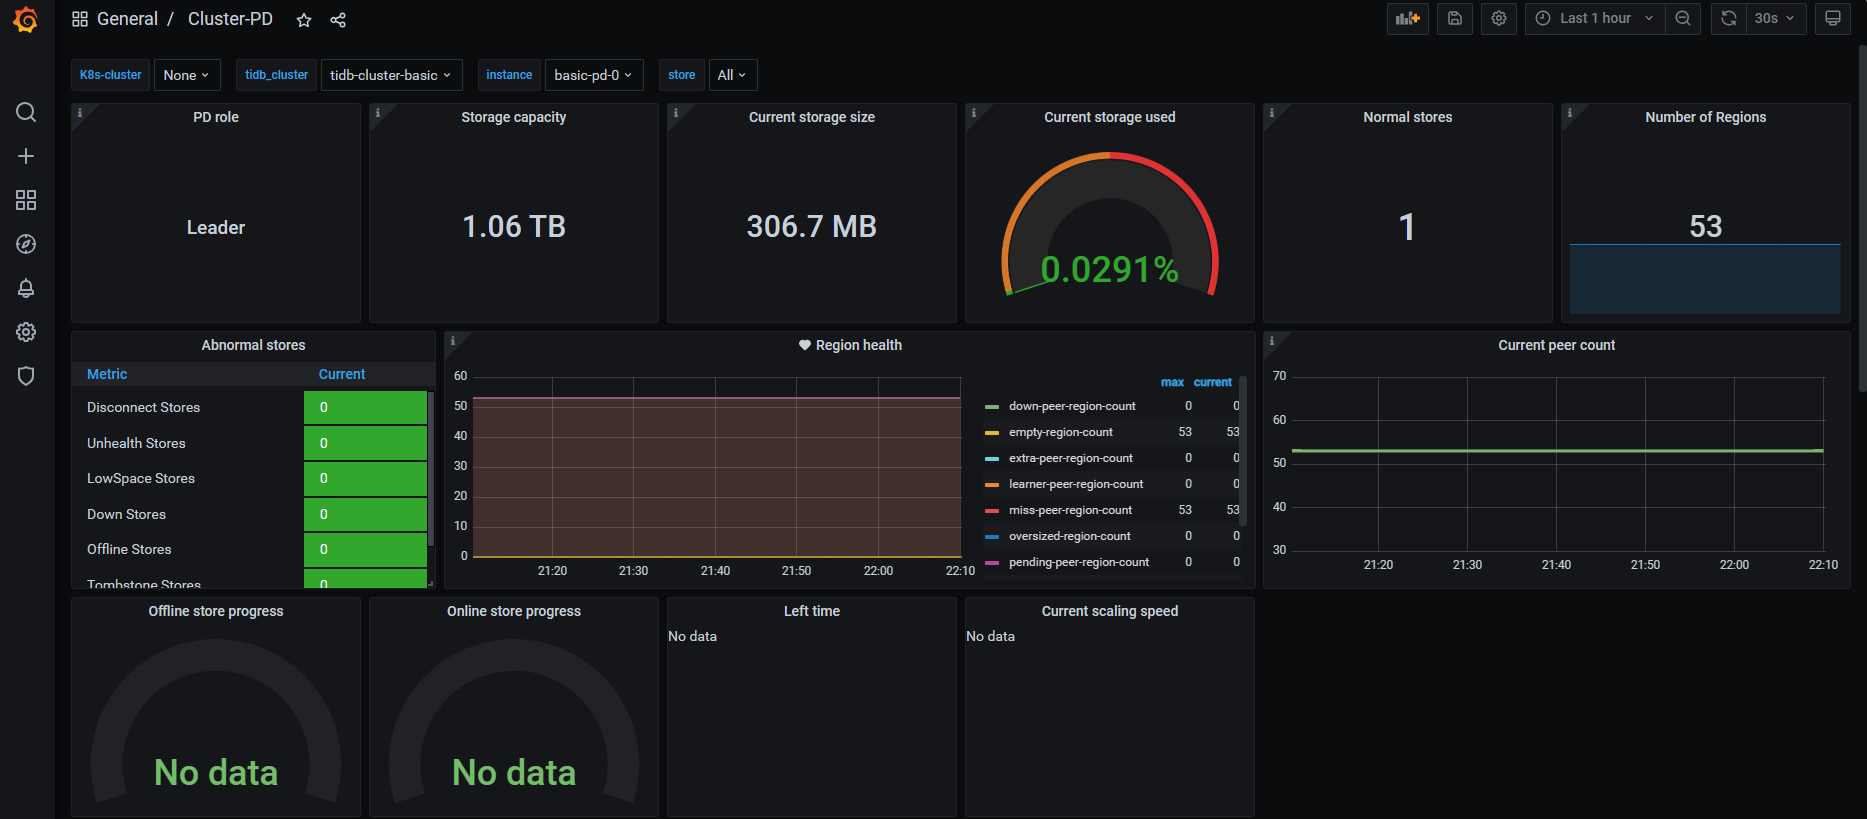Open Server Admin shield in the sidebar
The image size is (1867, 819).
pyautogui.click(x=26, y=376)
